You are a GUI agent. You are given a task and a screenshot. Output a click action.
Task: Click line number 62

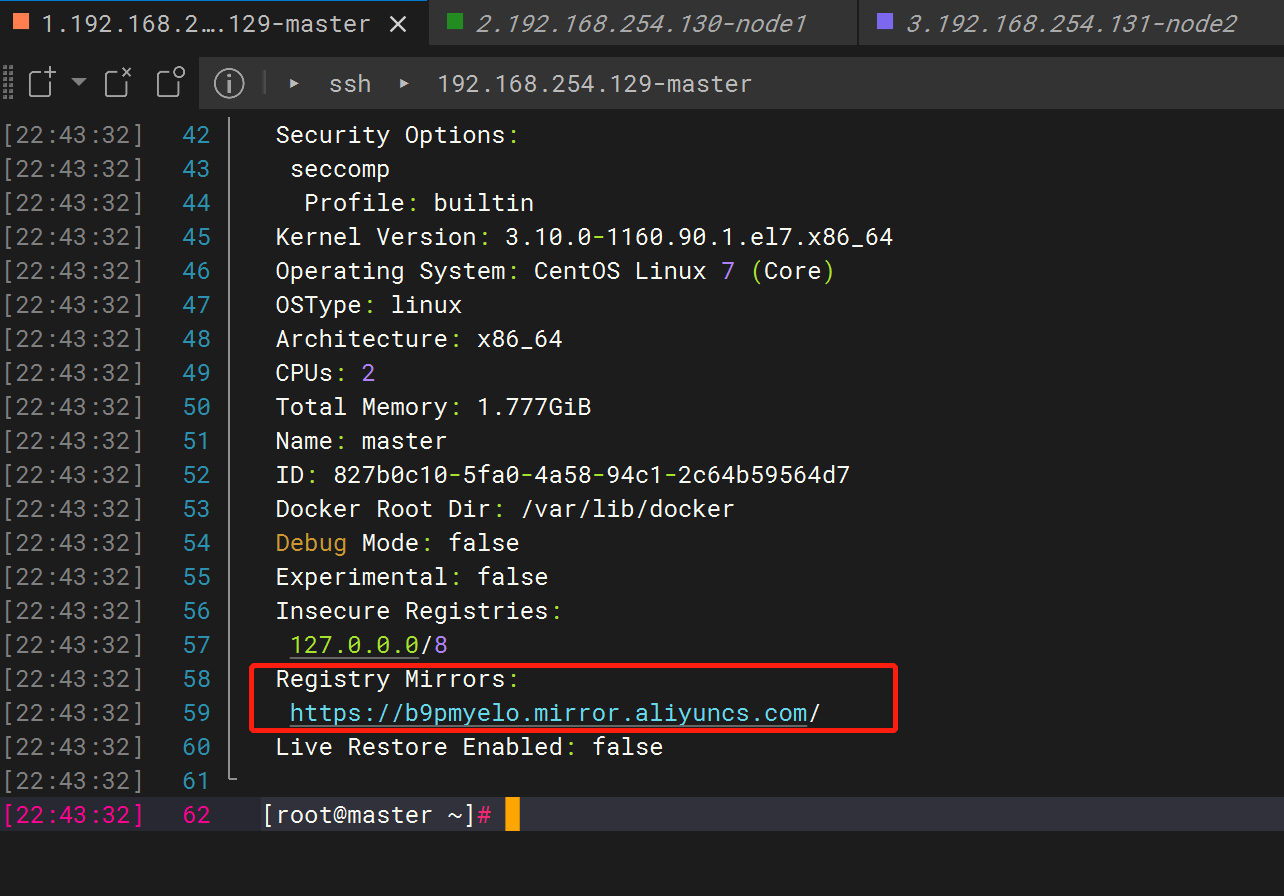click(197, 815)
